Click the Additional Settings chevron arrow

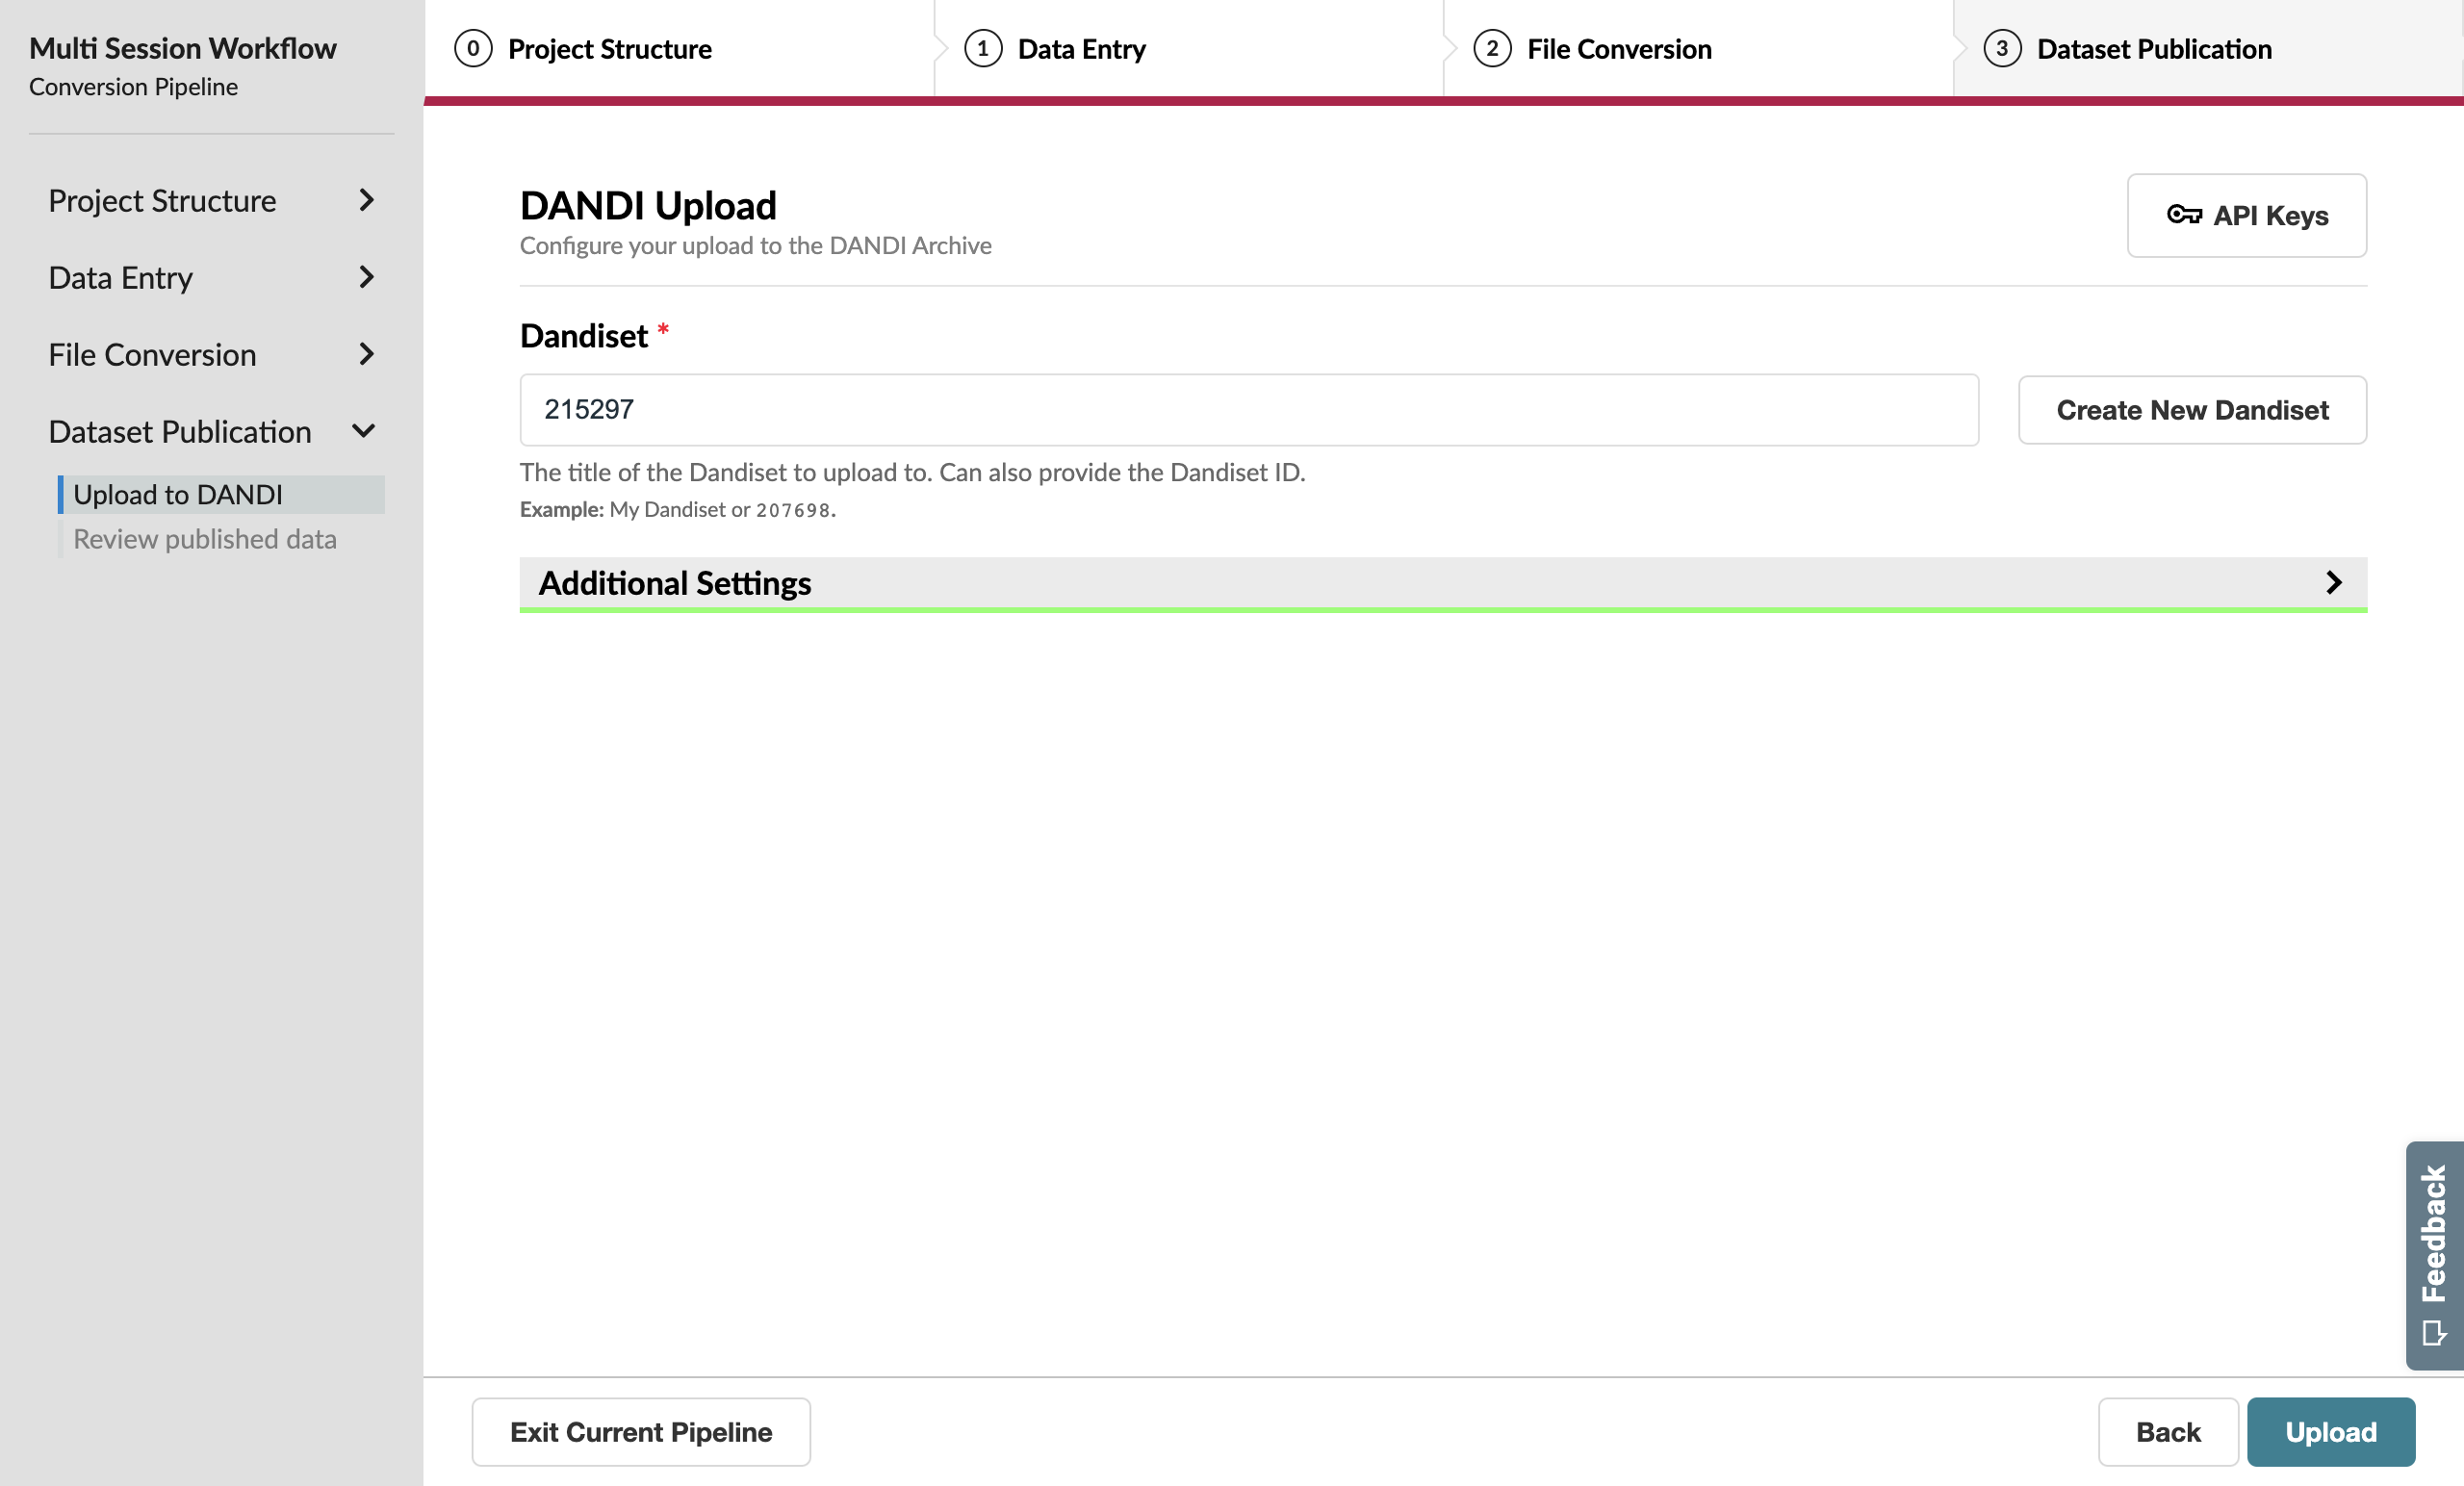2333,583
